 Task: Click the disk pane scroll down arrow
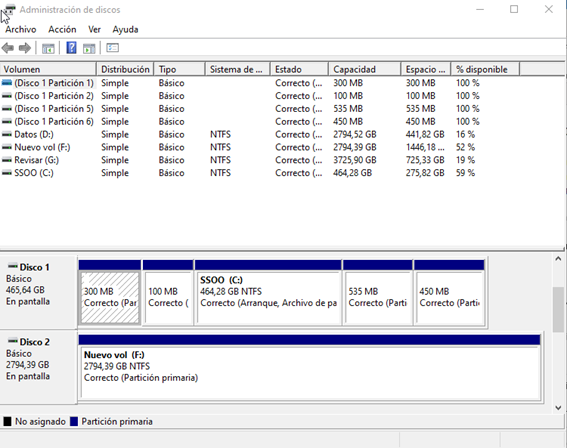(558, 408)
